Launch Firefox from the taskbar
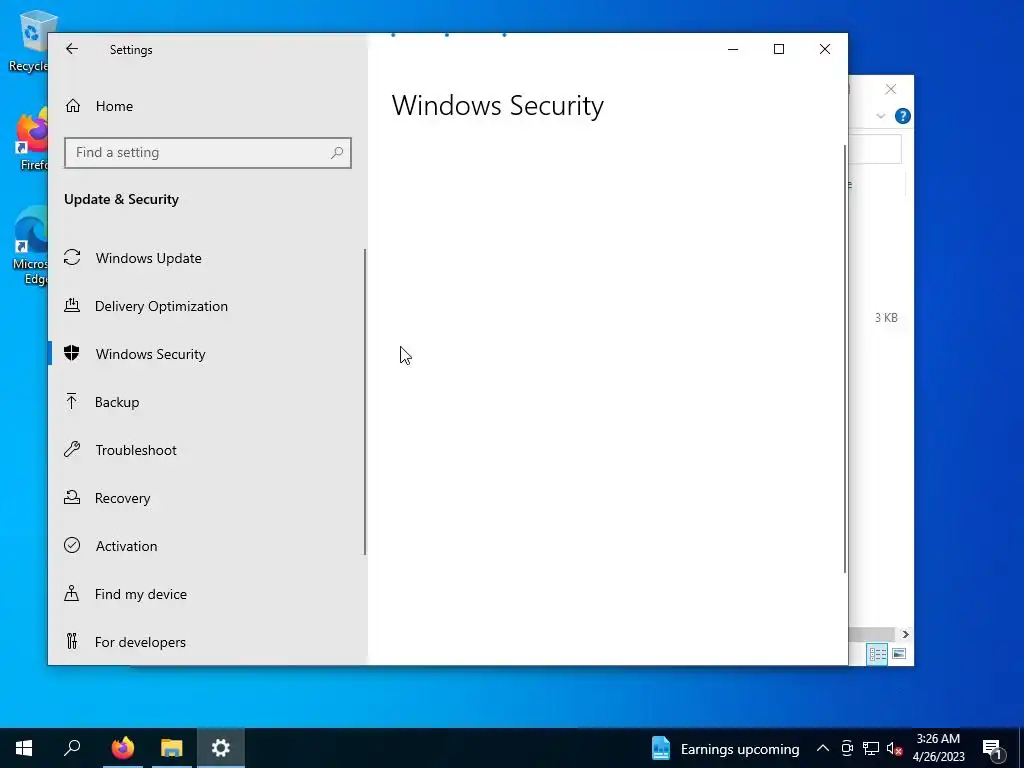Screen dimensions: 1024x768 [122, 748]
